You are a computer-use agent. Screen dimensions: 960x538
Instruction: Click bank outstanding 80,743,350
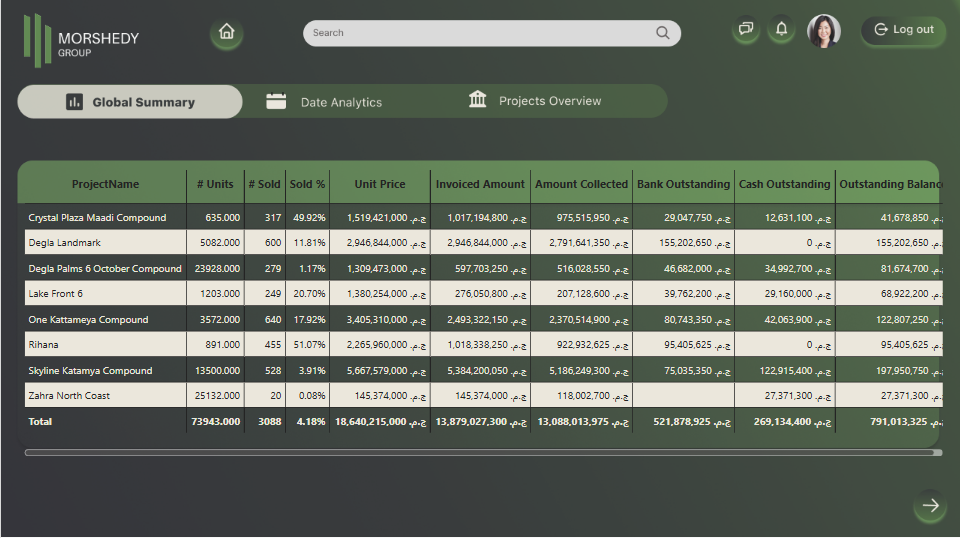(697, 319)
